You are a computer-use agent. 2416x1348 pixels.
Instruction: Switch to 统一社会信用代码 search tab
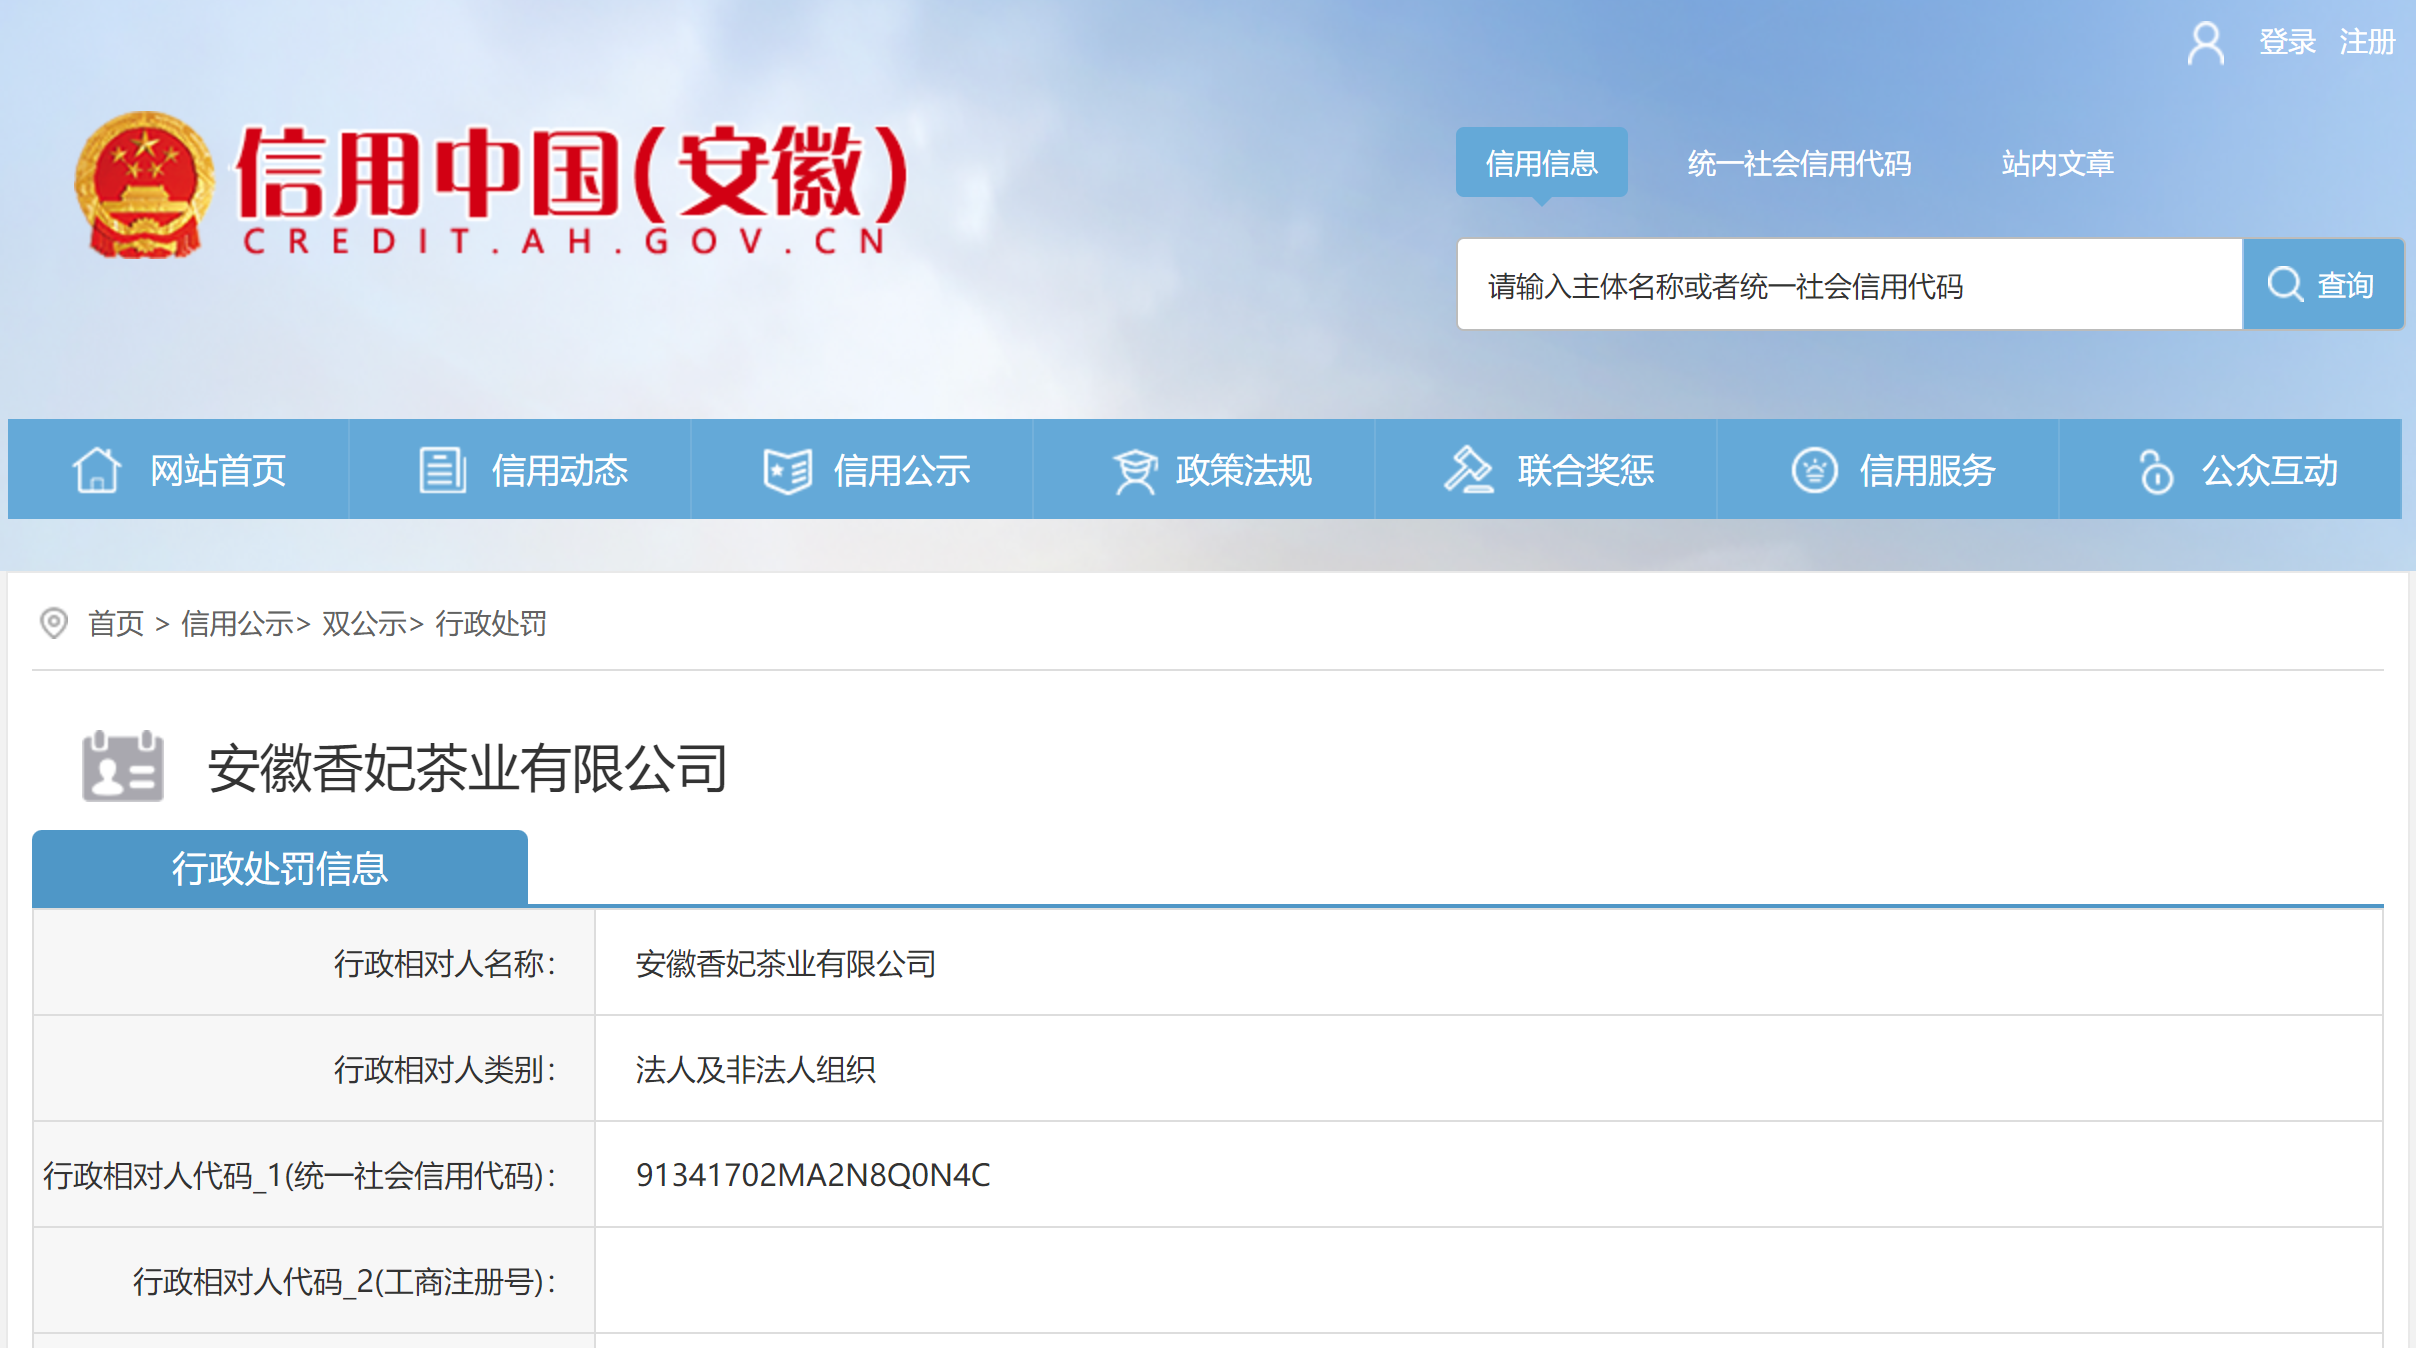1799,163
